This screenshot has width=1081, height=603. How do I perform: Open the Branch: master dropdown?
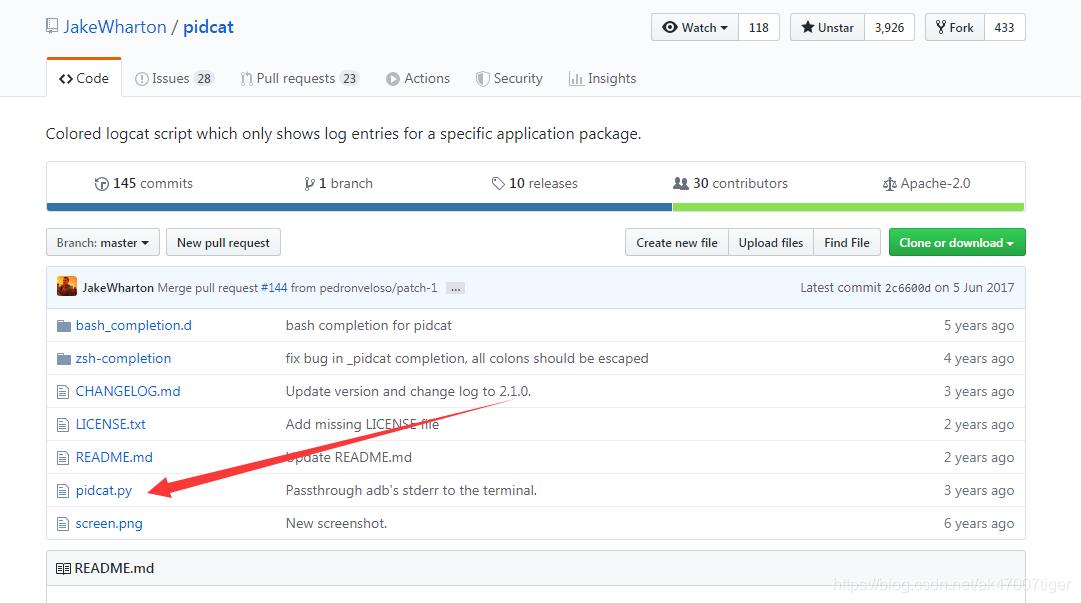point(103,243)
